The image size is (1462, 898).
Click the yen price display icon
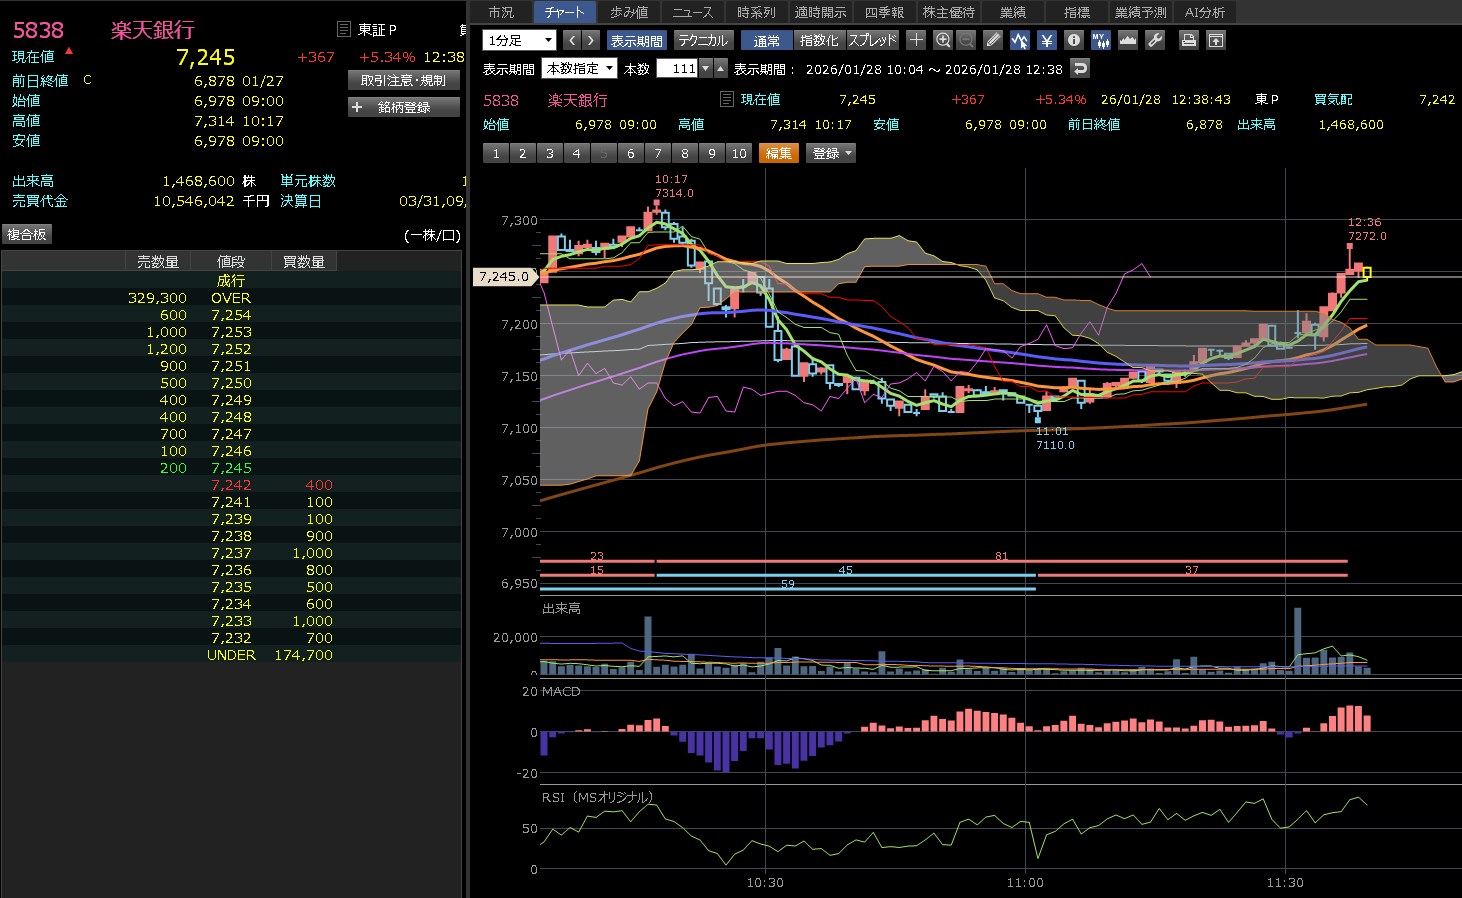[x=1046, y=40]
